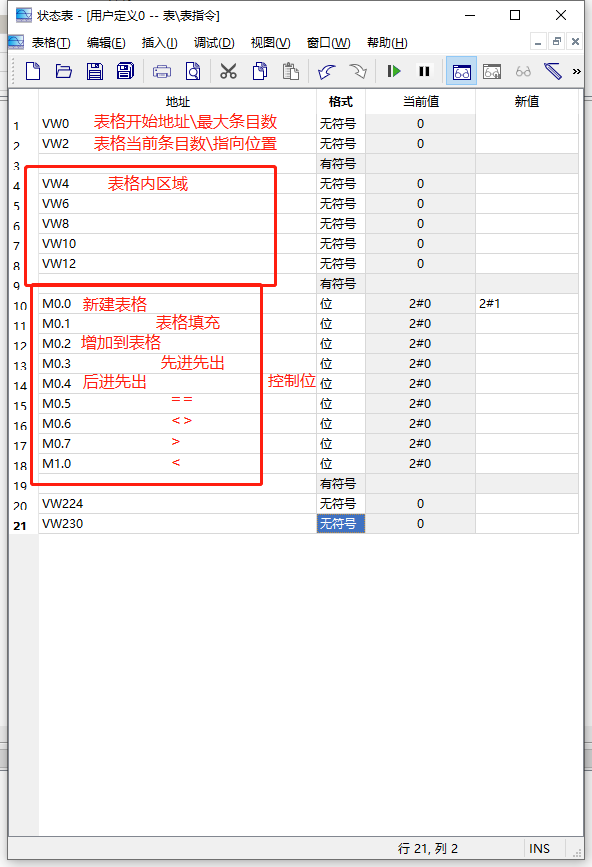Click the 当前值 column header
Screen dimensions: 592x867
coord(420,102)
